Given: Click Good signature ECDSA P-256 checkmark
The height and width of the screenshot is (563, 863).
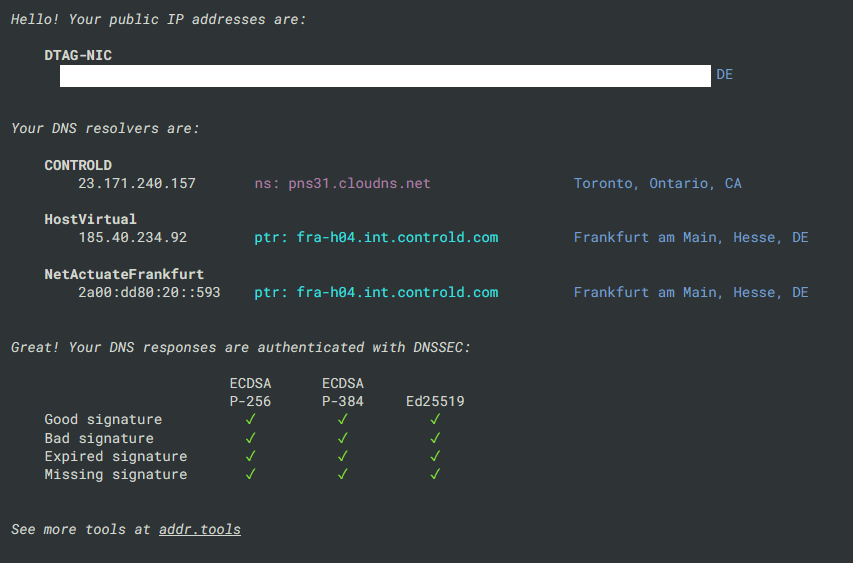Looking at the screenshot, I should pos(250,419).
